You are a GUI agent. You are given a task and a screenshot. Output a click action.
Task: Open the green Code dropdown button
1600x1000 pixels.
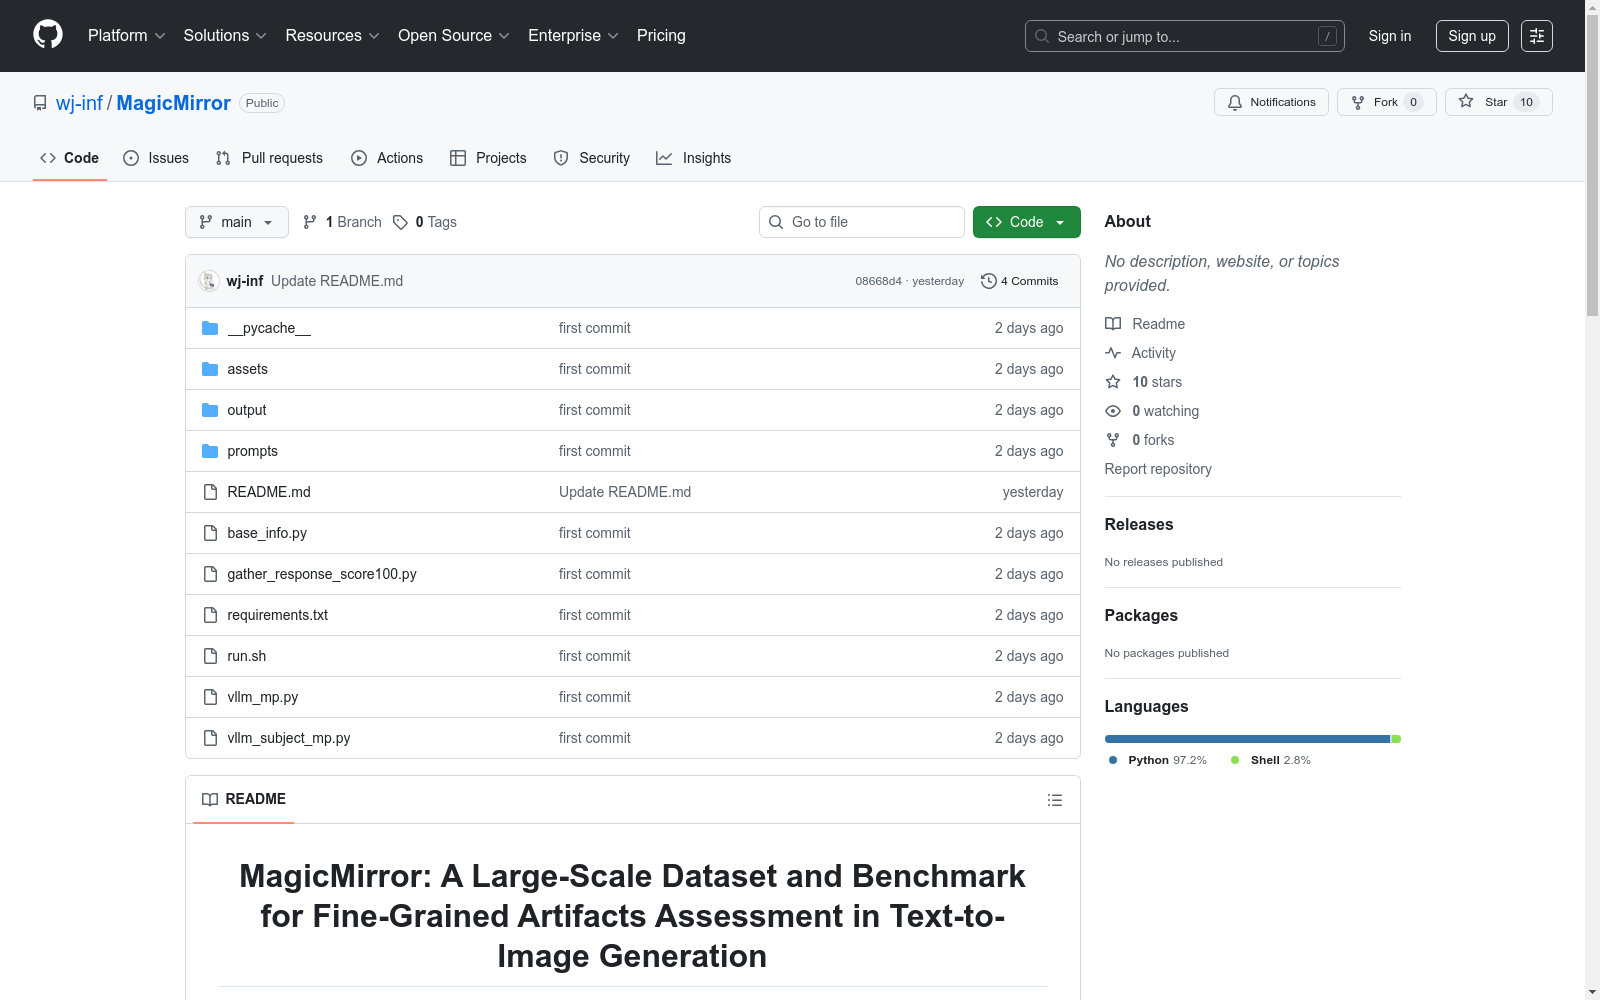(x=1026, y=222)
